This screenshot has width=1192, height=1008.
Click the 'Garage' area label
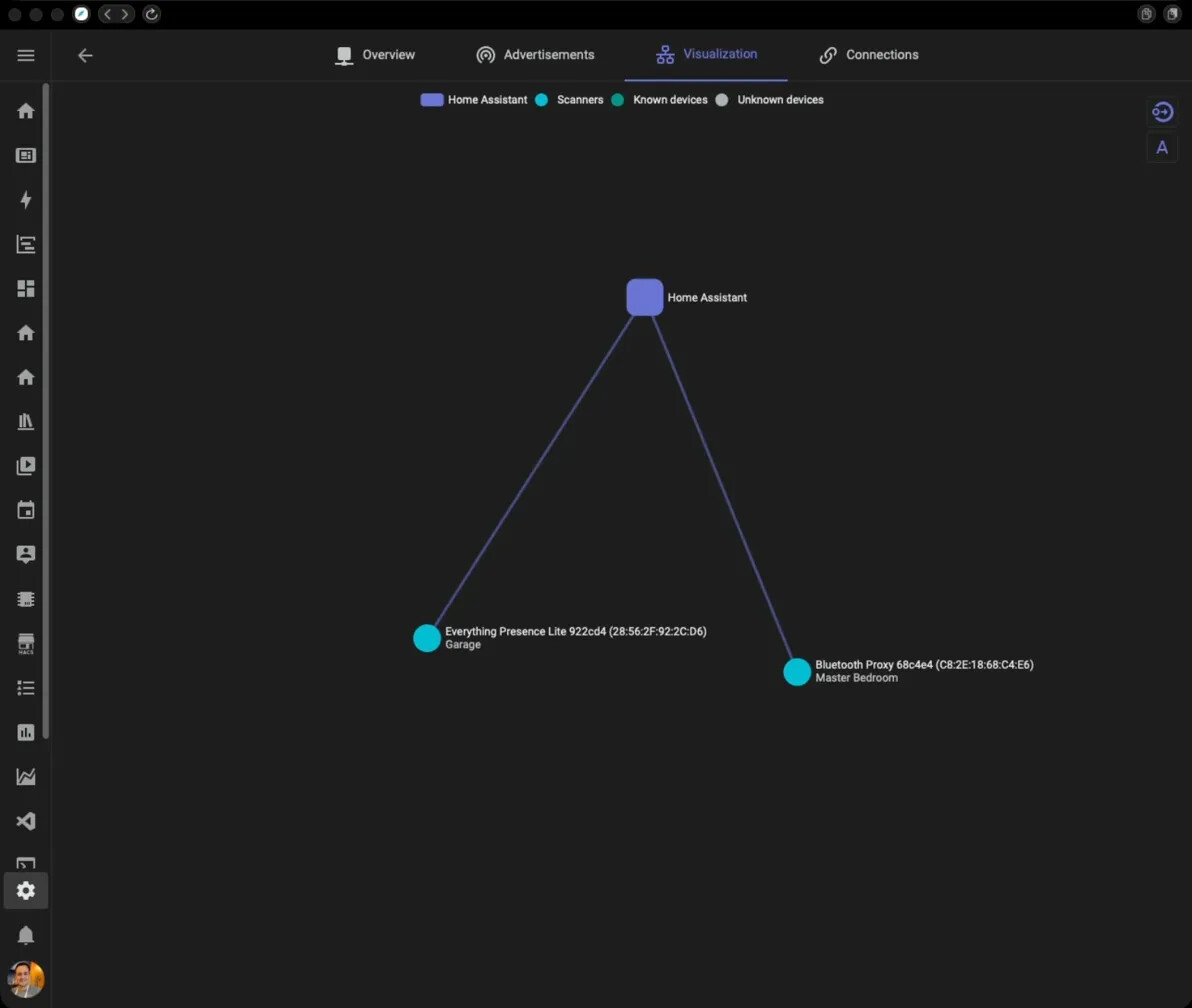click(x=463, y=644)
